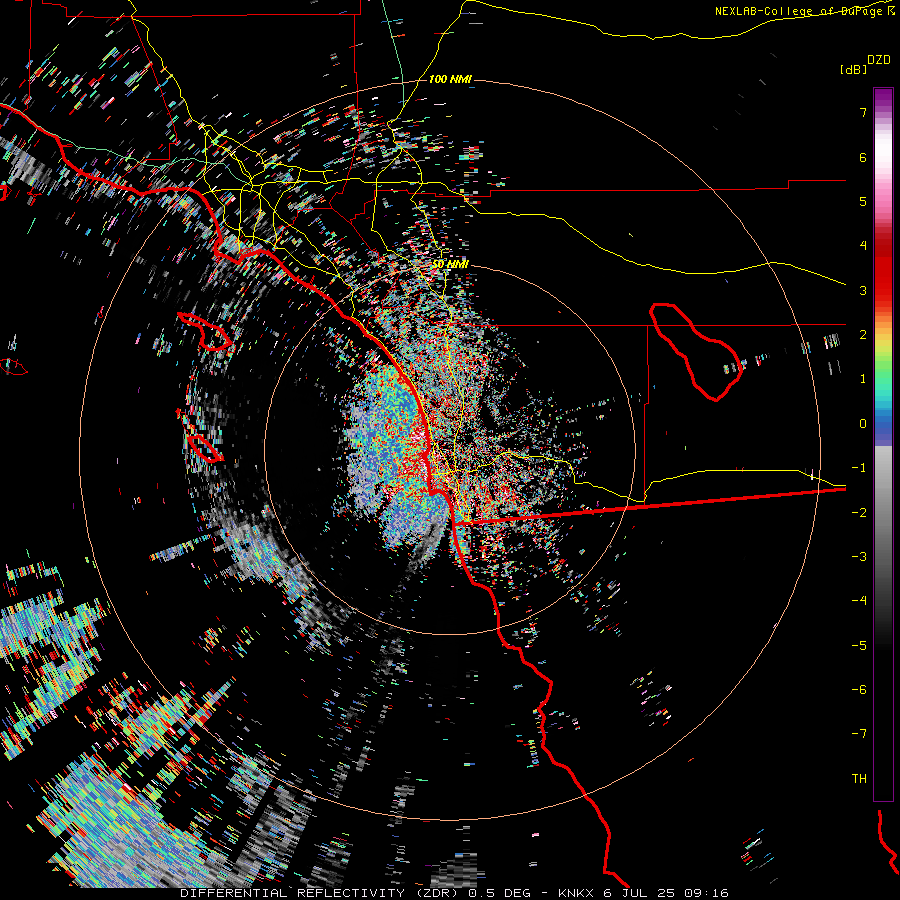Image resolution: width=900 pixels, height=900 pixels.
Task: Click the KNKX station identifier
Action: click(576, 893)
